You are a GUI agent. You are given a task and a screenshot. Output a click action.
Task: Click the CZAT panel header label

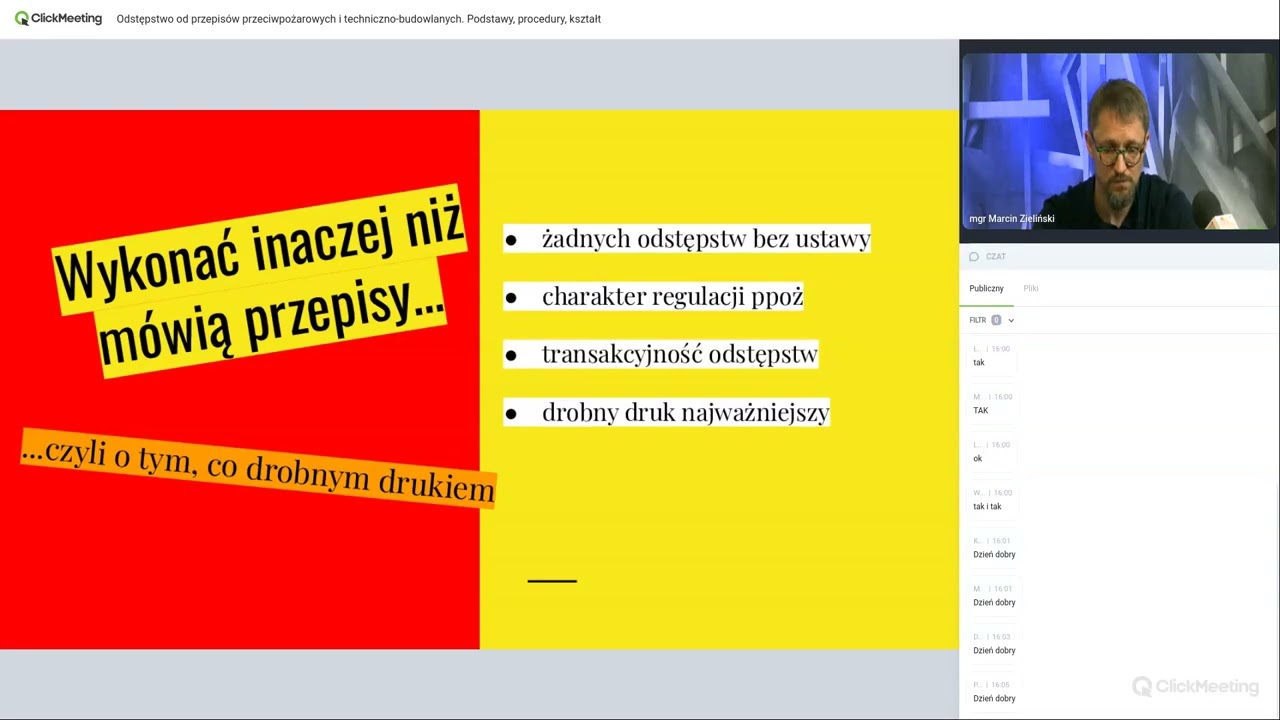pos(996,257)
